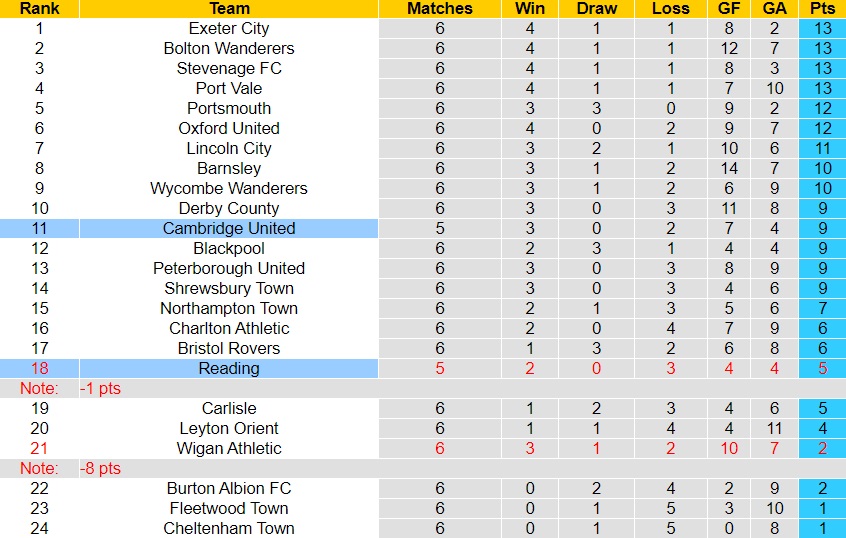Click the Loss column header
This screenshot has width=846, height=538.
[x=670, y=8]
